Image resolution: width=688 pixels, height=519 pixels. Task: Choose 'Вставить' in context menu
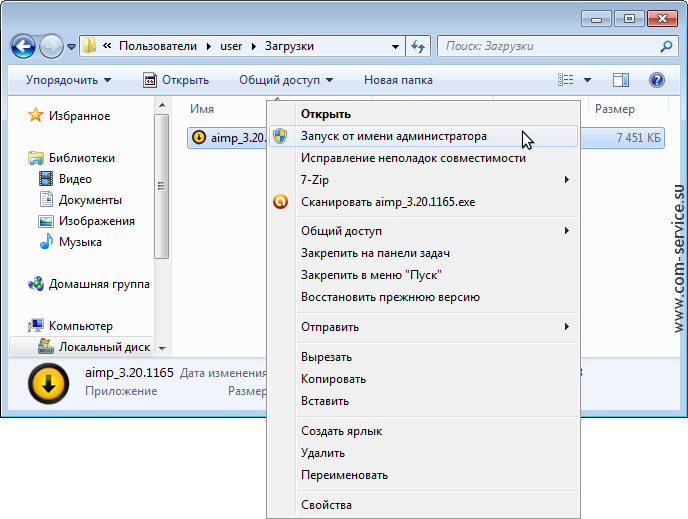click(424, 401)
